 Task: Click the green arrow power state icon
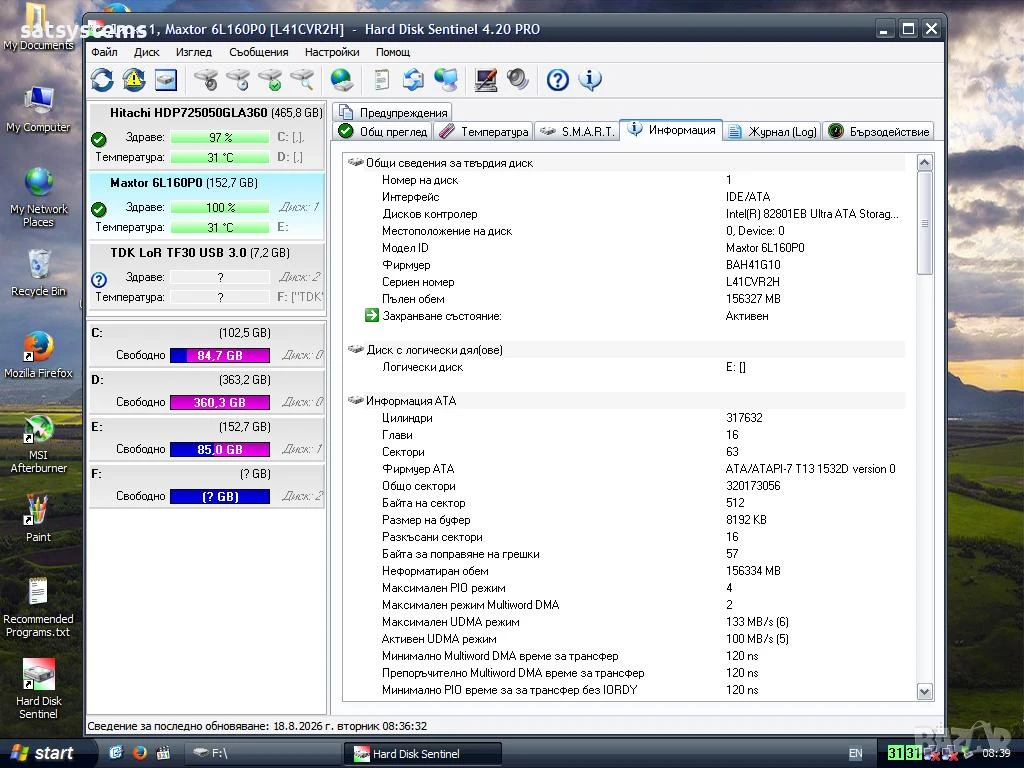tap(372, 315)
